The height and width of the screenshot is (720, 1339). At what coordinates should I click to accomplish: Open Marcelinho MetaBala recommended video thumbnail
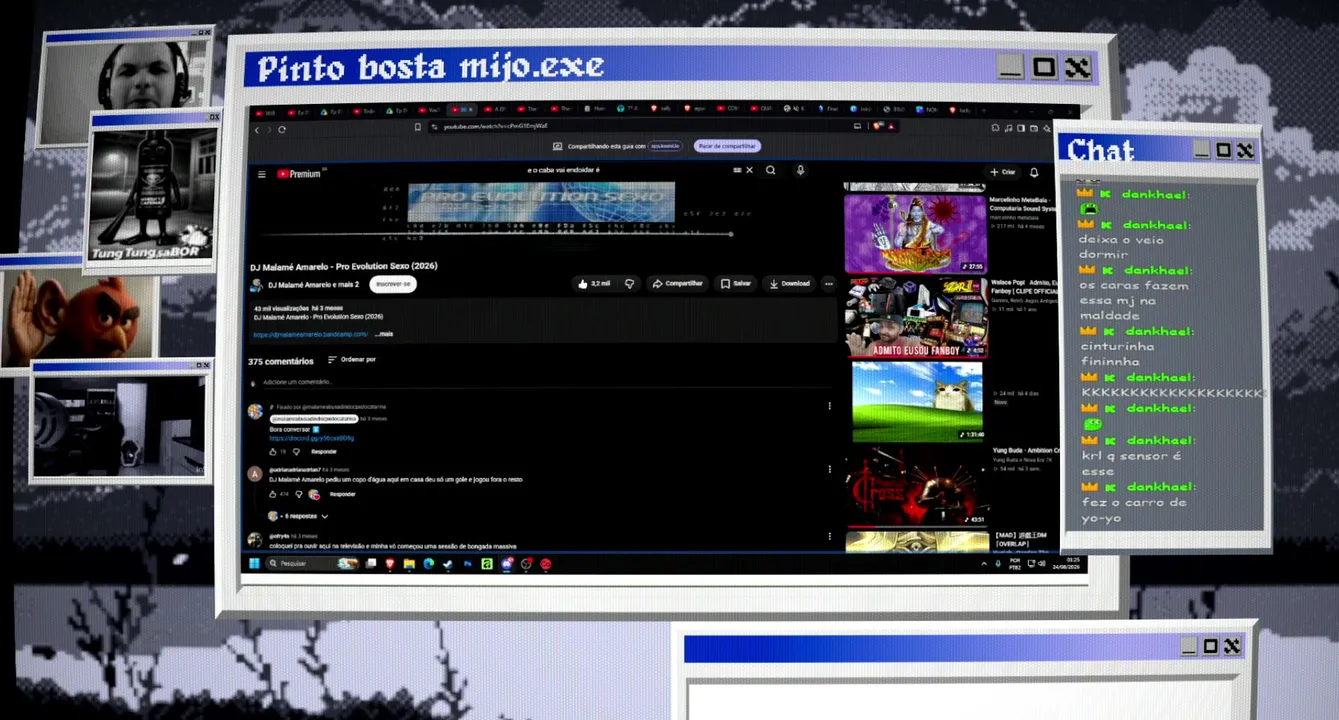pos(915,233)
